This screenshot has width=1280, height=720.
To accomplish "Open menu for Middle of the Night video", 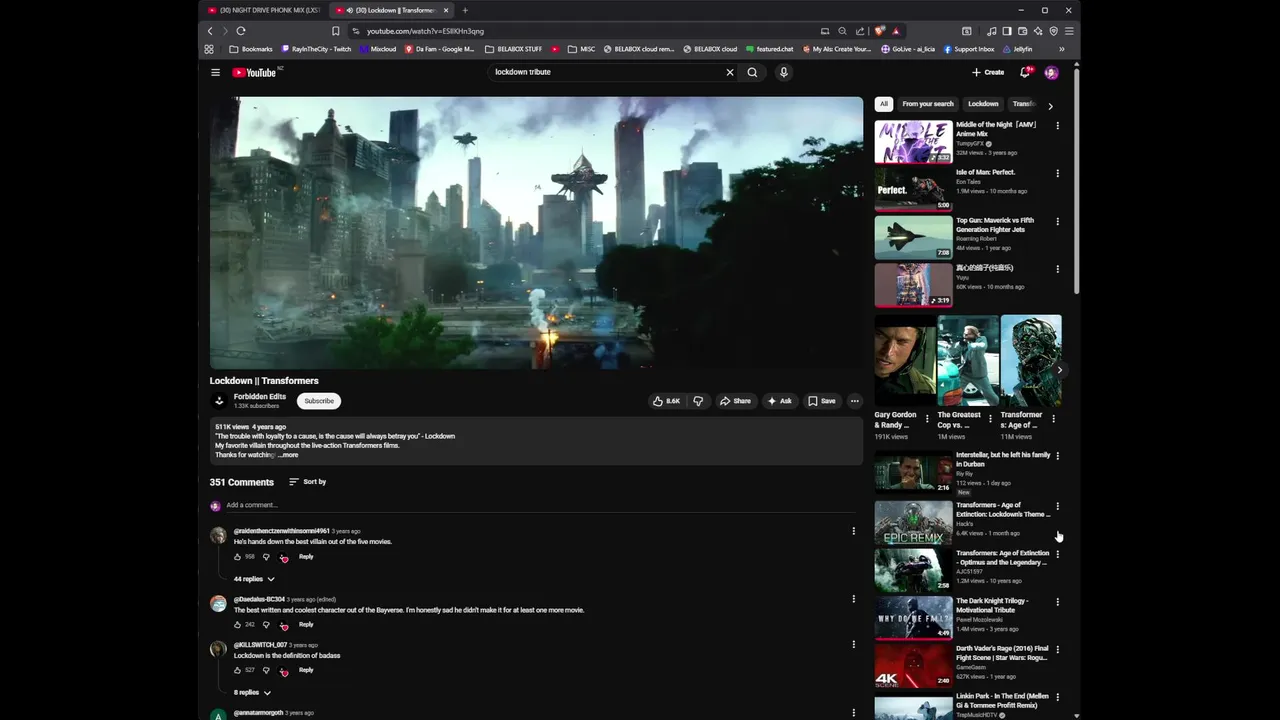I will (1057, 126).
